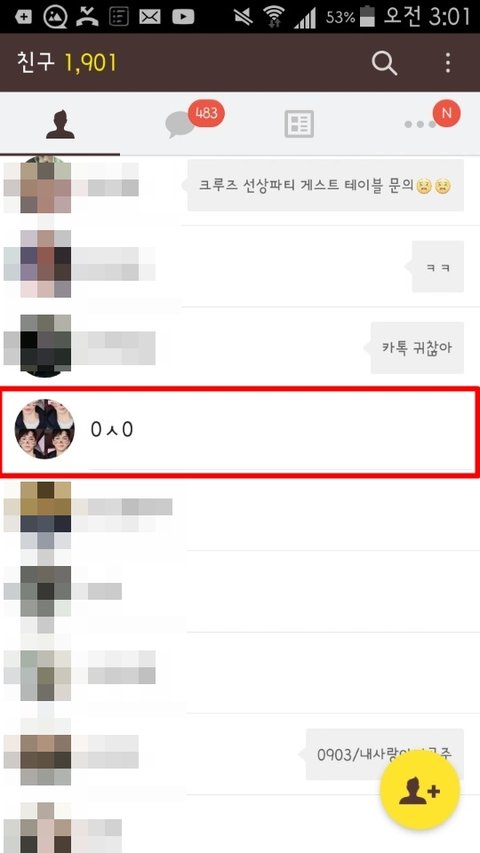Select the friend named 0ㅅ0
480x853 pixels.
tap(240, 430)
